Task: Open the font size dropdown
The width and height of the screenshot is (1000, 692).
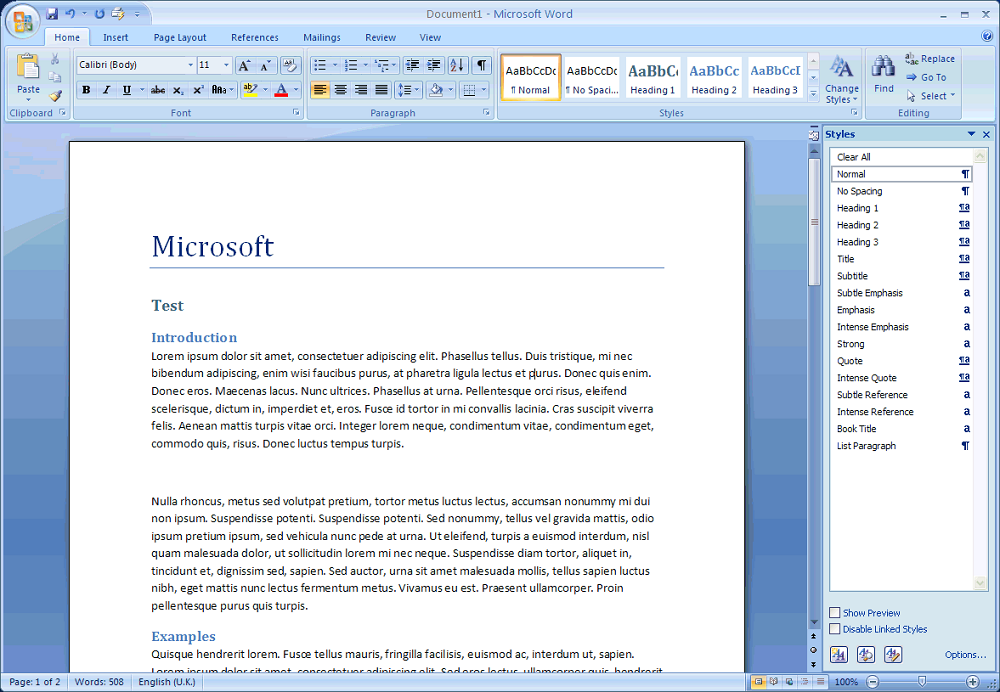Action: (226, 65)
